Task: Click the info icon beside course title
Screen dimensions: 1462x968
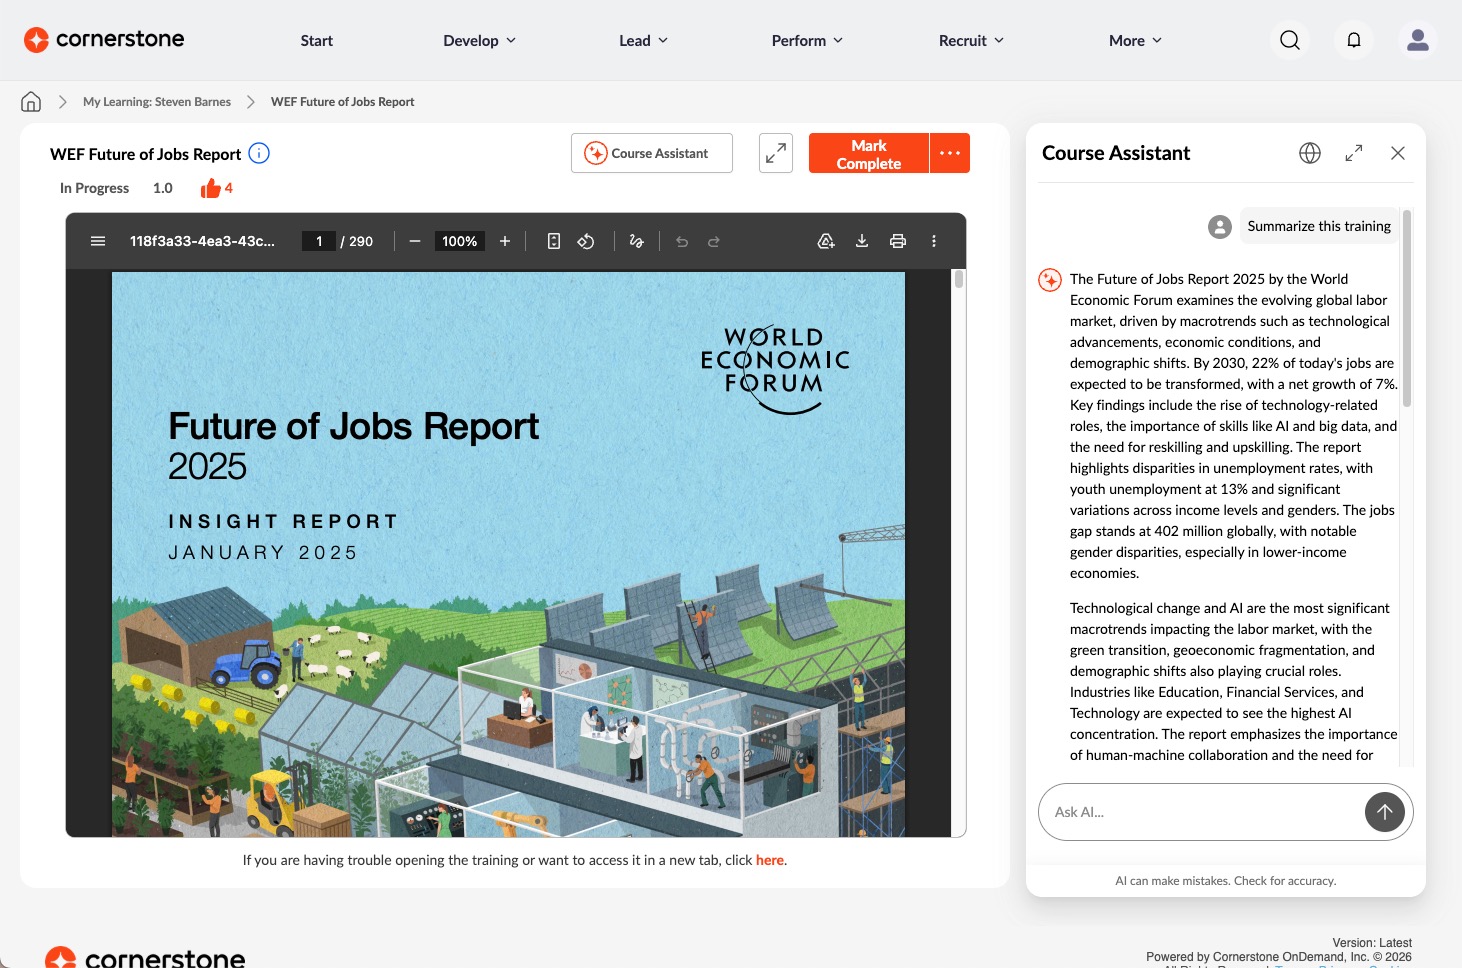Action: (x=259, y=153)
